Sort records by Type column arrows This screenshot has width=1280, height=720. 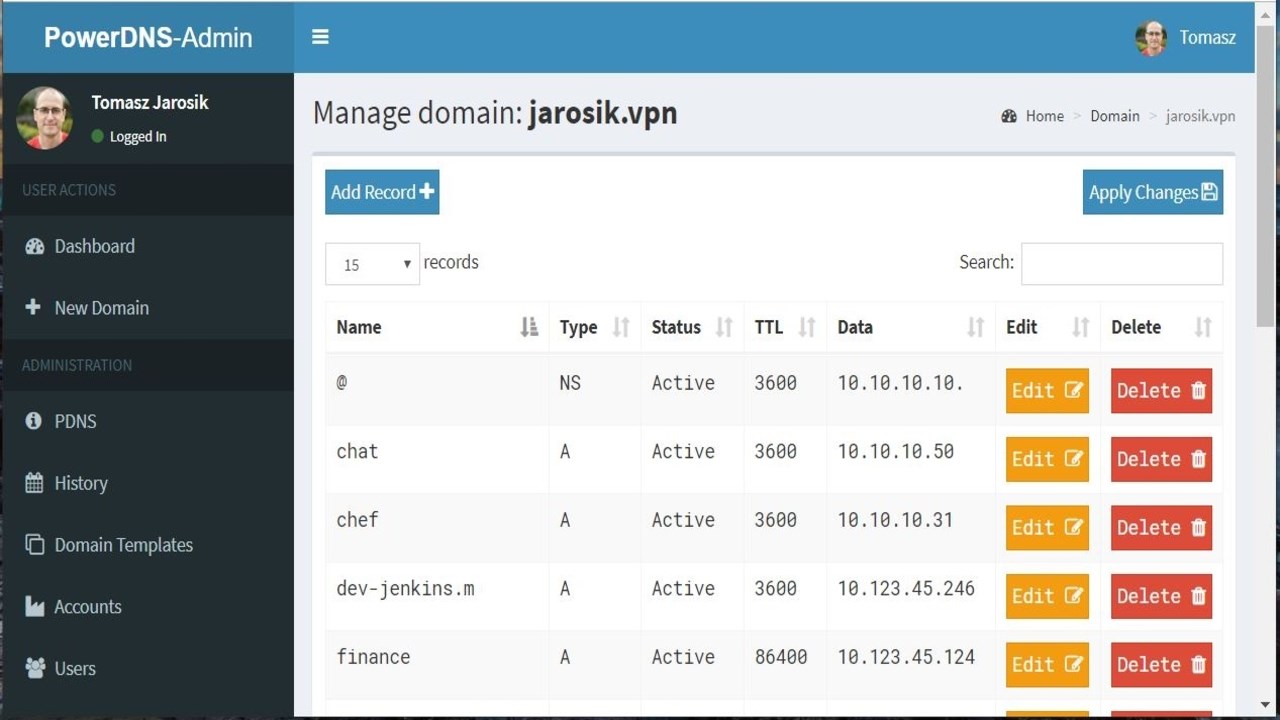pyautogui.click(x=621, y=327)
